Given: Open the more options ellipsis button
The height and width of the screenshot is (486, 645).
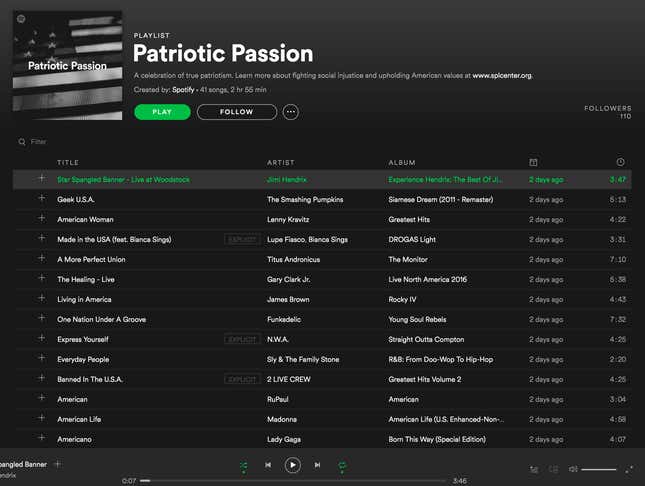Looking at the screenshot, I should click(290, 112).
